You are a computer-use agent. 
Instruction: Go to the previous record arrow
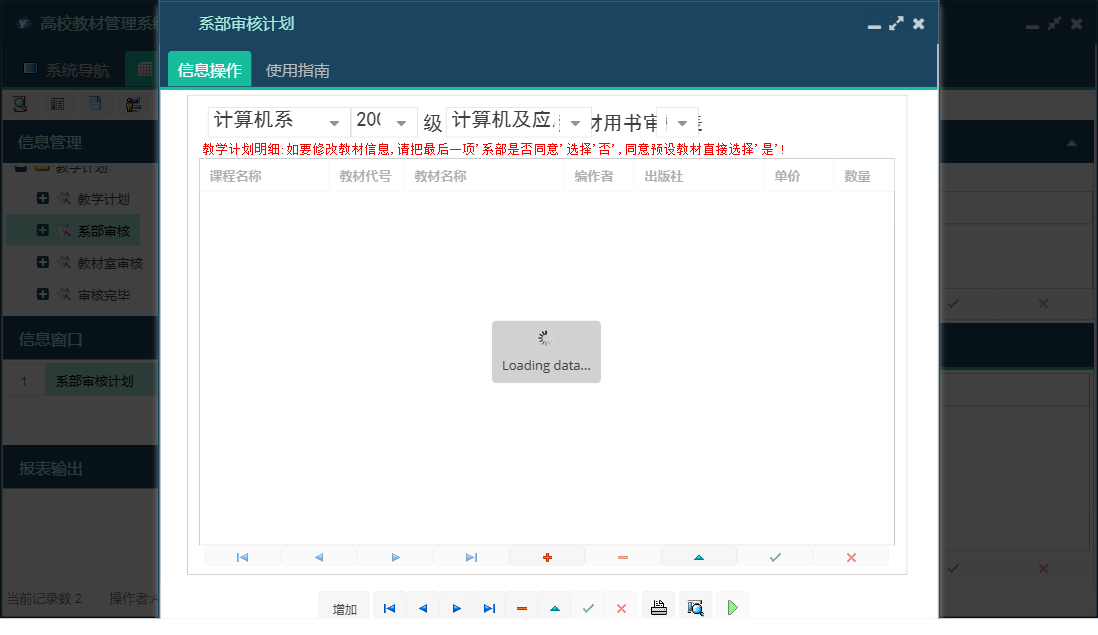[x=318, y=556]
